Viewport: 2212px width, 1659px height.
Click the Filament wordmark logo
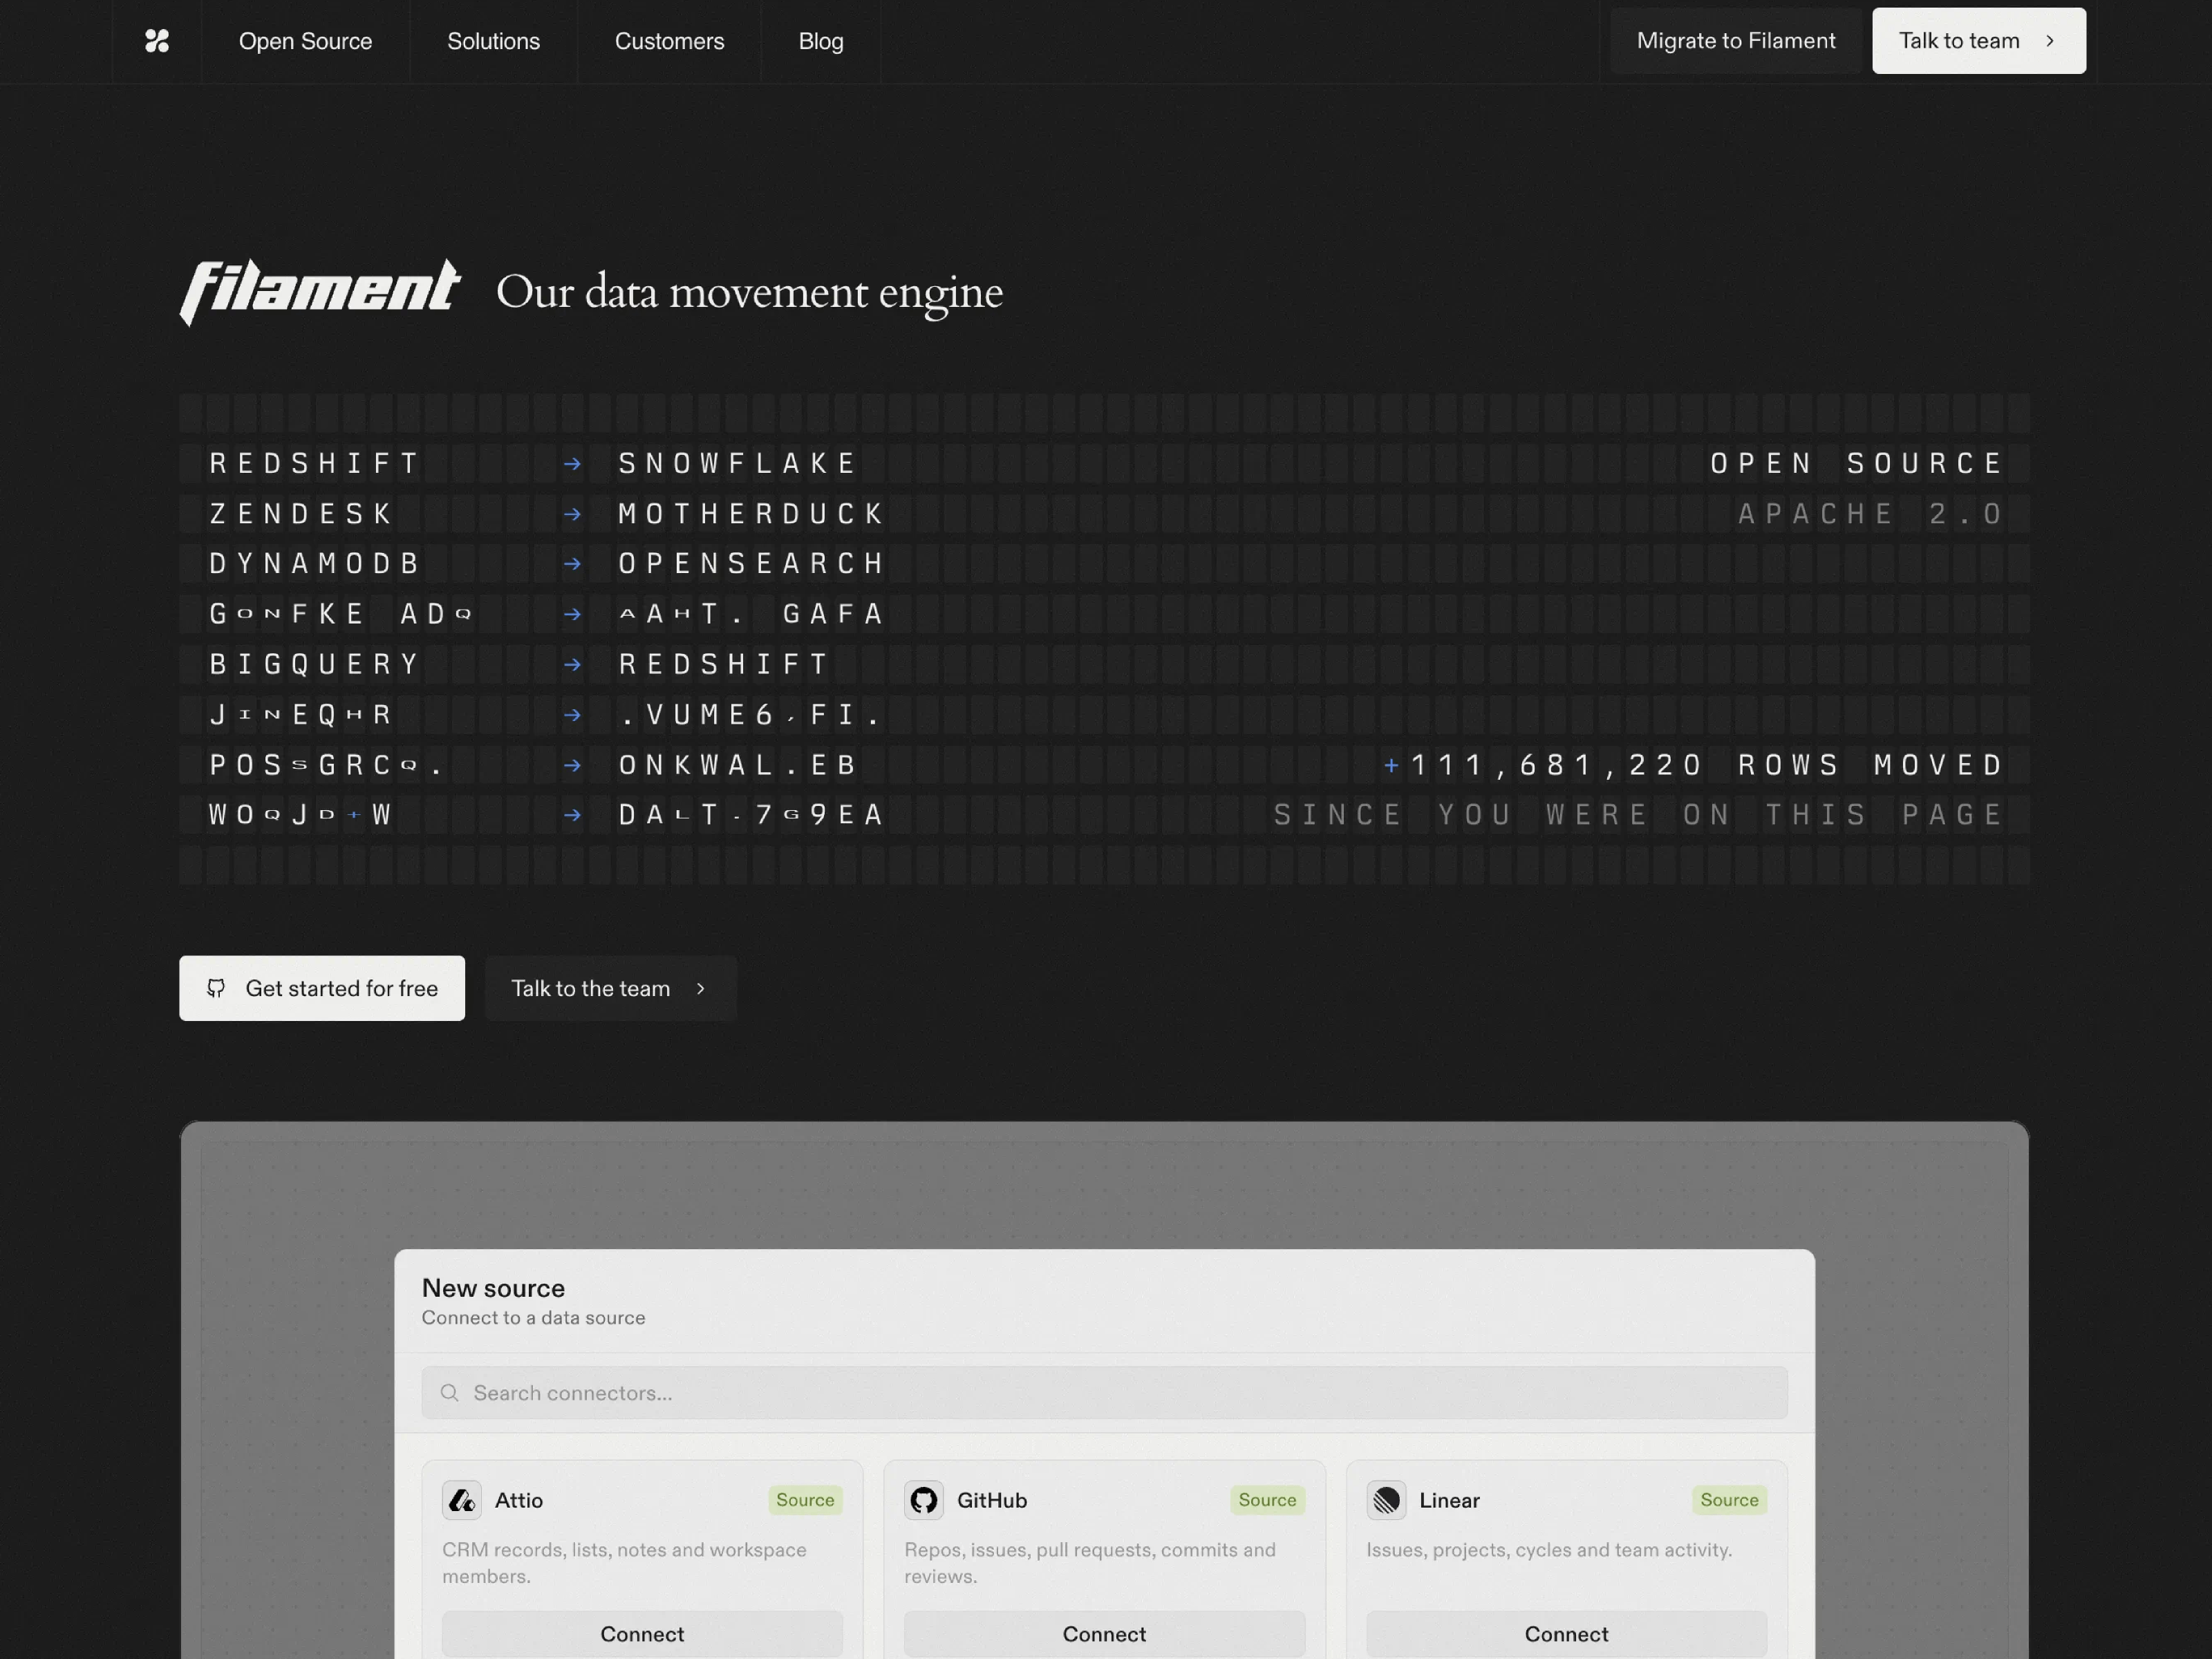coord(320,292)
